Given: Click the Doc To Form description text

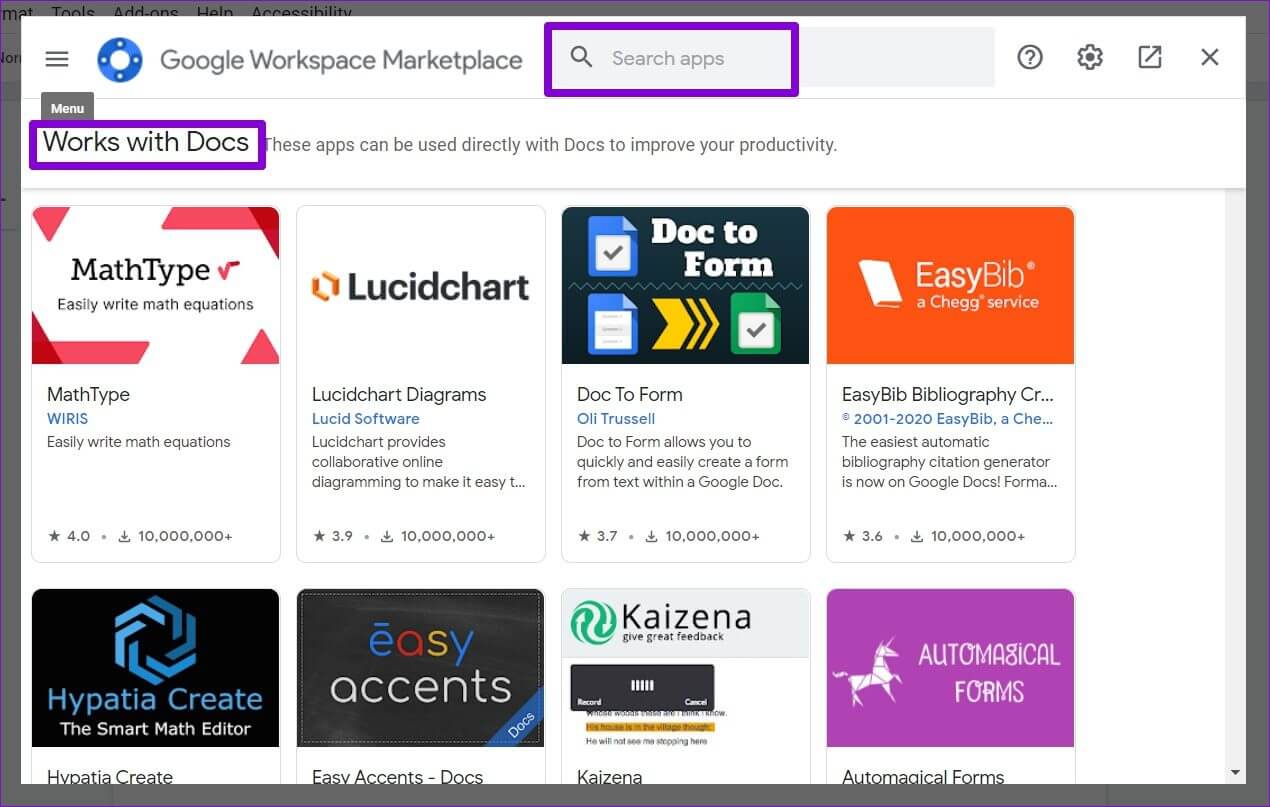Looking at the screenshot, I should coord(683,462).
